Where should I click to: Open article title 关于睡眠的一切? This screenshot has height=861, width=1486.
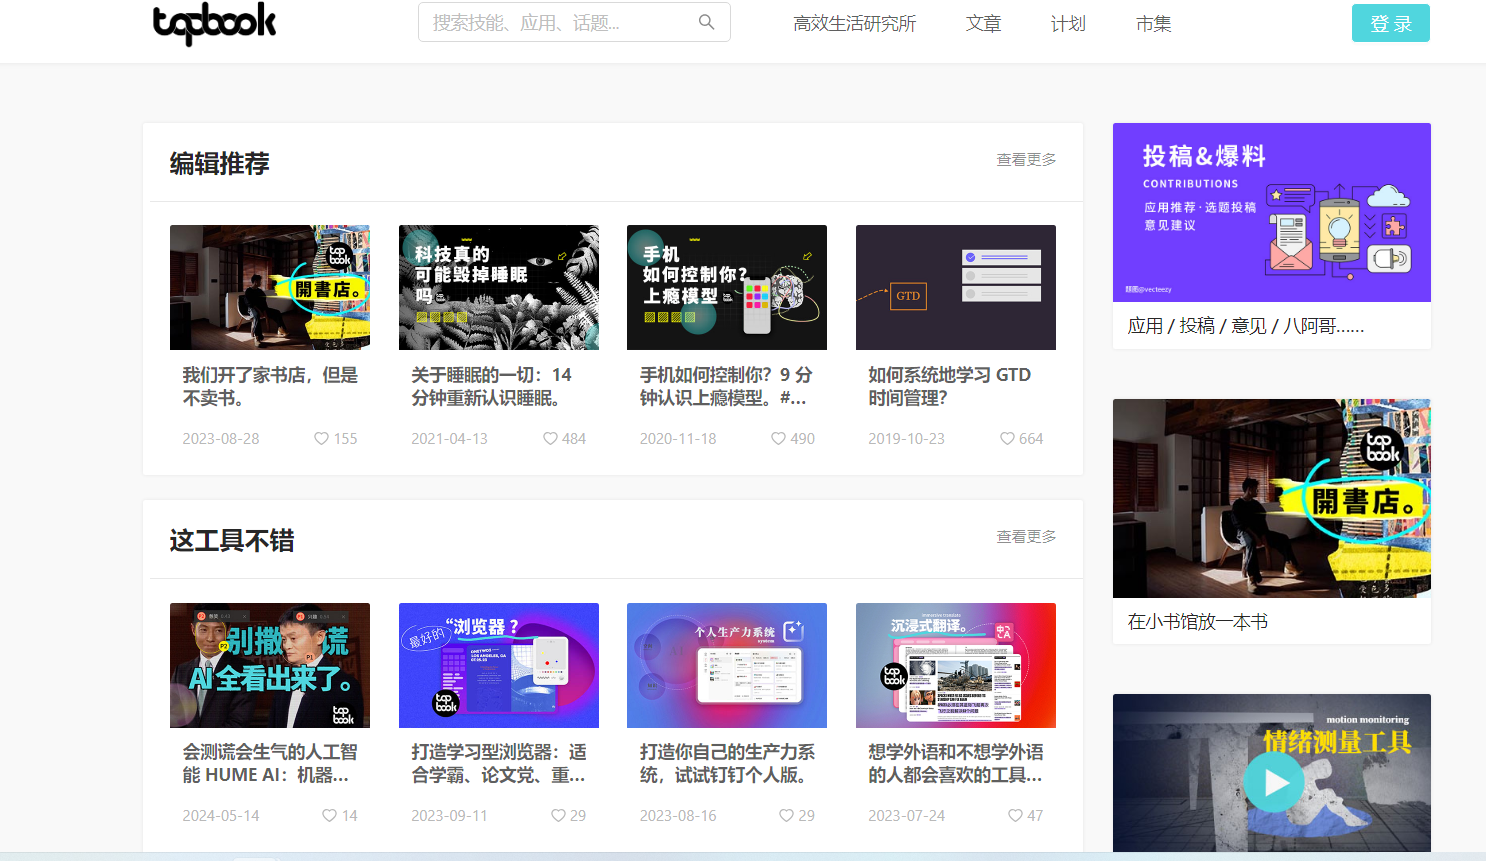tap(492, 386)
